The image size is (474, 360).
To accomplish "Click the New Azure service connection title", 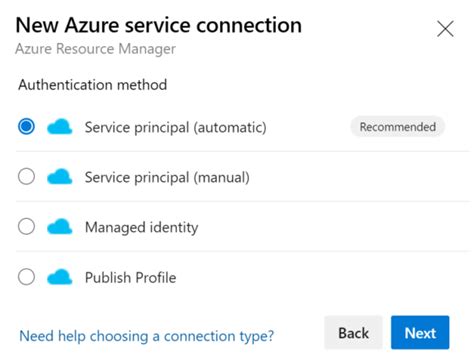I will (159, 25).
